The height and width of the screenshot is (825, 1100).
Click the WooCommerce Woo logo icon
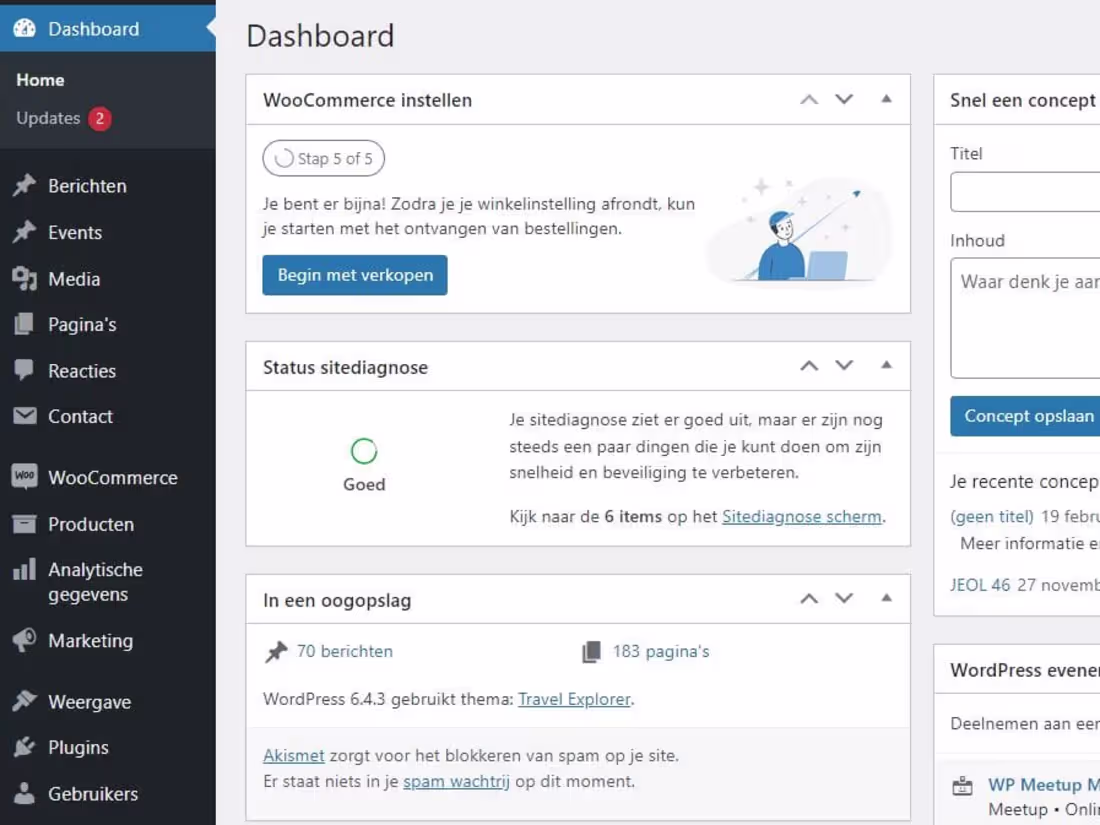pos(25,476)
